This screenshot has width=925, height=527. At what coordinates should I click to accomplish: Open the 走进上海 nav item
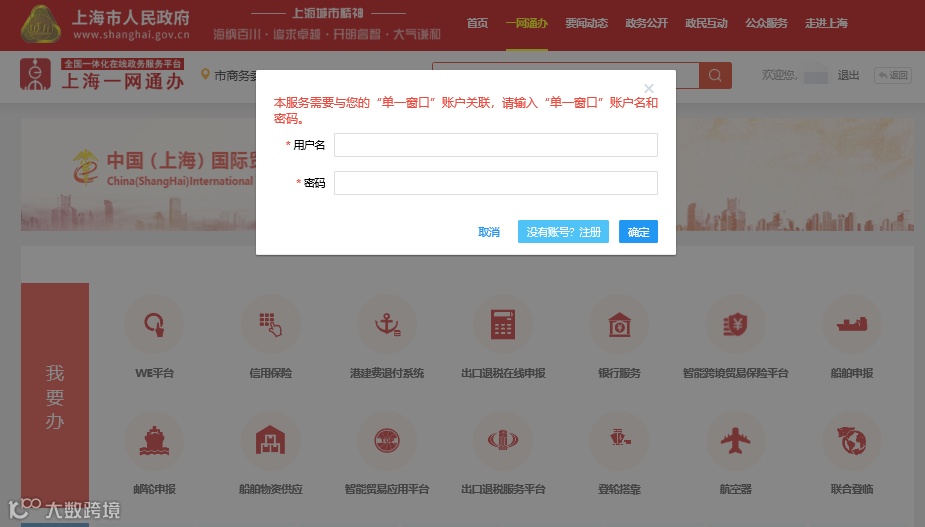pyautogui.click(x=826, y=23)
